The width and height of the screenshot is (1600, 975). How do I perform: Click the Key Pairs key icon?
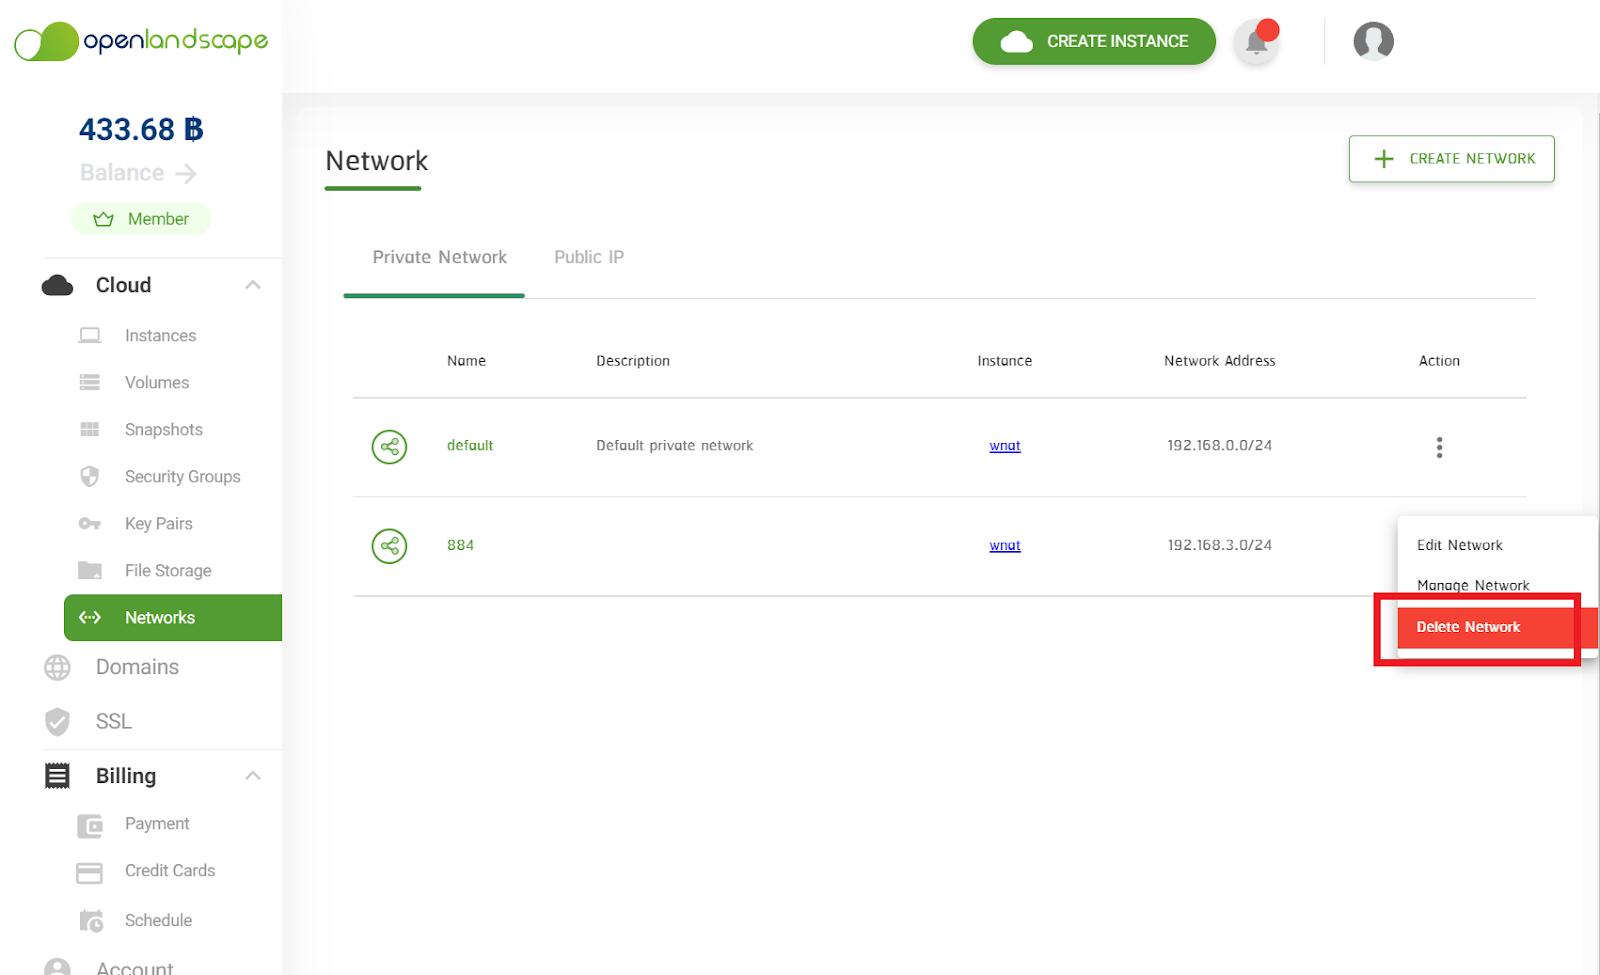tap(90, 524)
